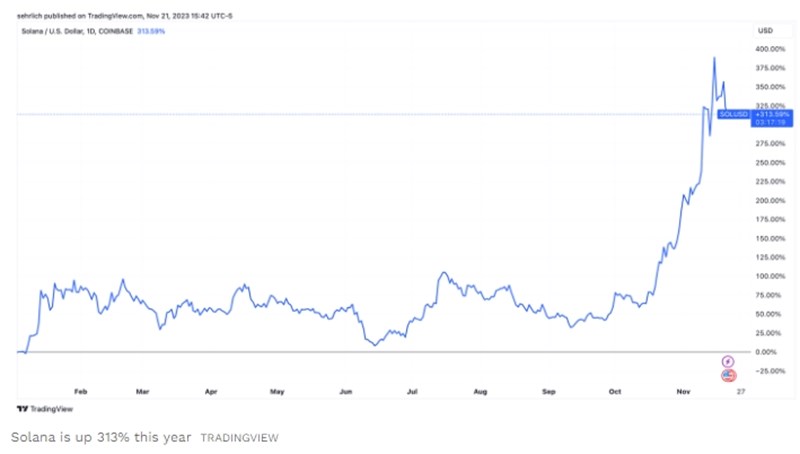The image size is (800, 454).
Task: Click the +313.59% current value badge
Action: coord(766,114)
